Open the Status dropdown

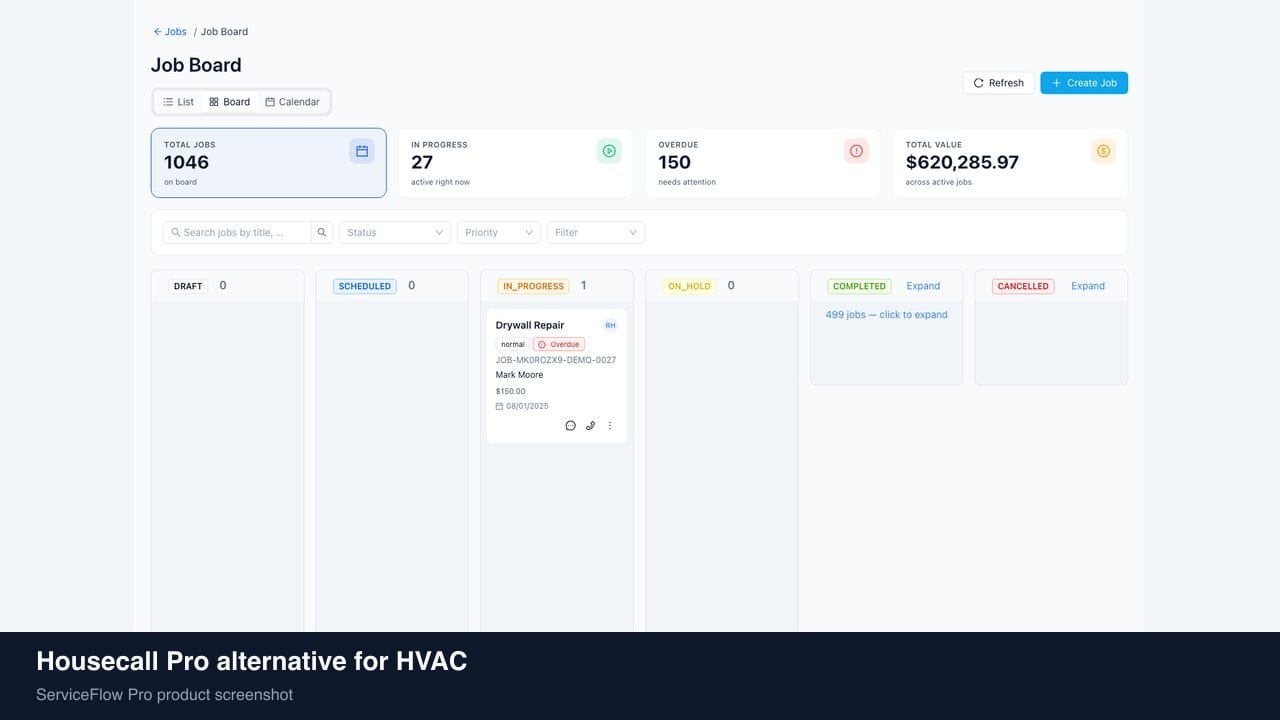[x=395, y=233]
